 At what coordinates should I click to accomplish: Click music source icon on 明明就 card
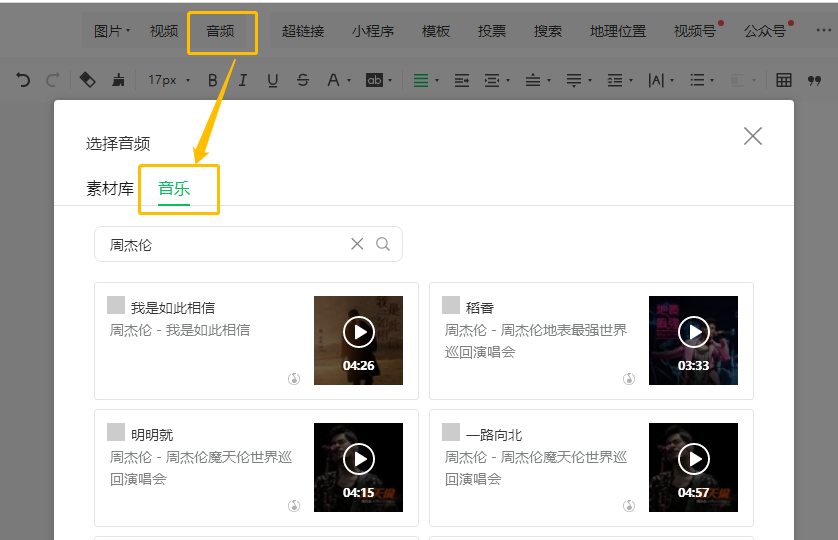point(294,506)
